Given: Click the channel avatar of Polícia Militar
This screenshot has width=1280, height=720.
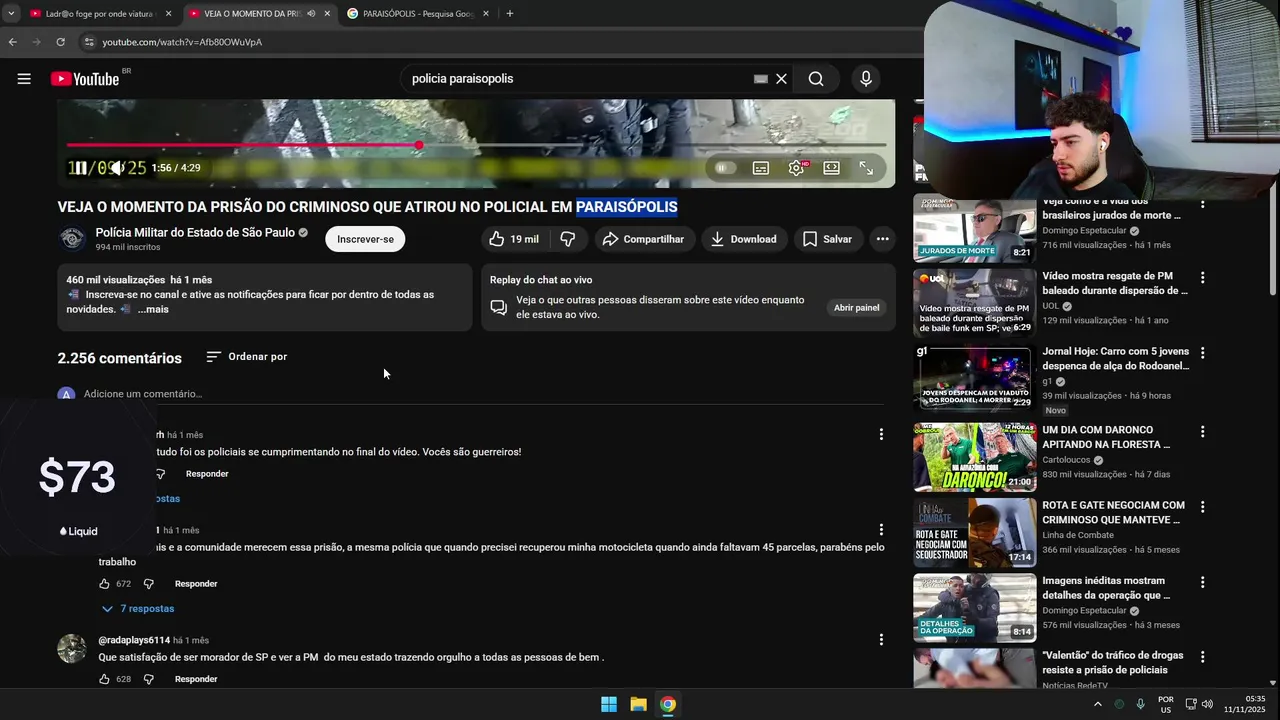Looking at the screenshot, I should (x=72, y=239).
